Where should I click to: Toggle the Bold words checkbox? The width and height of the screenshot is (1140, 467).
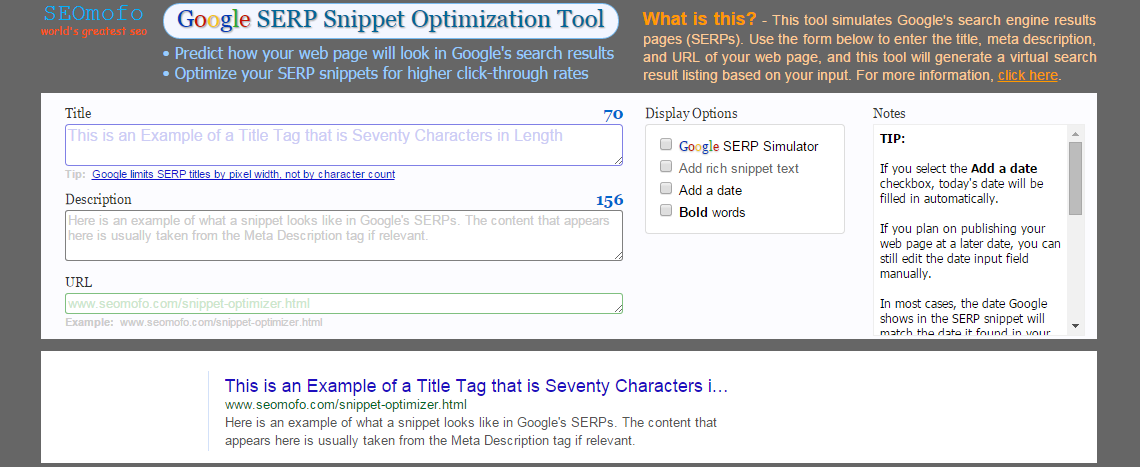point(666,210)
